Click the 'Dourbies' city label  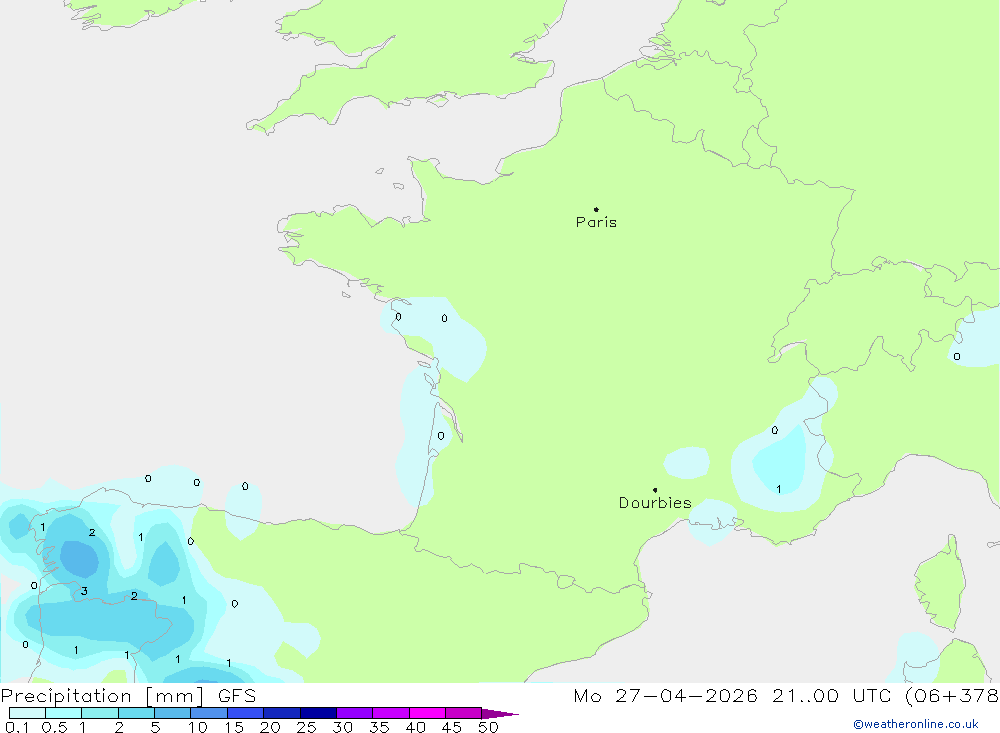click(x=655, y=503)
